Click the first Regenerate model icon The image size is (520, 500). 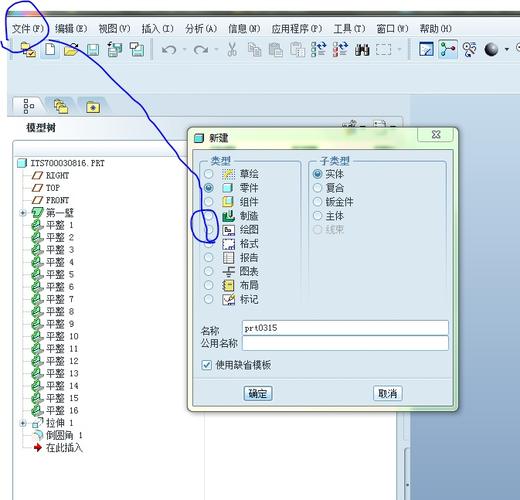click(318, 50)
